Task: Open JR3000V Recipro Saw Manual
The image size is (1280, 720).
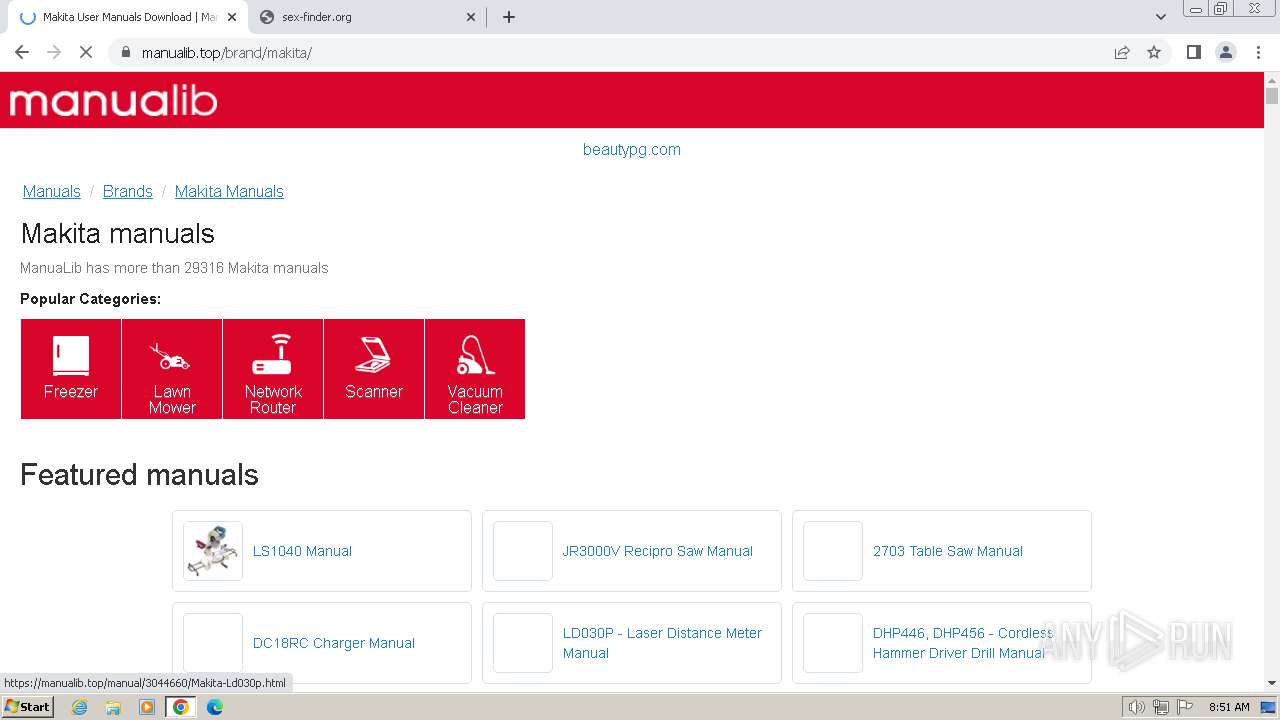Action: click(x=658, y=551)
